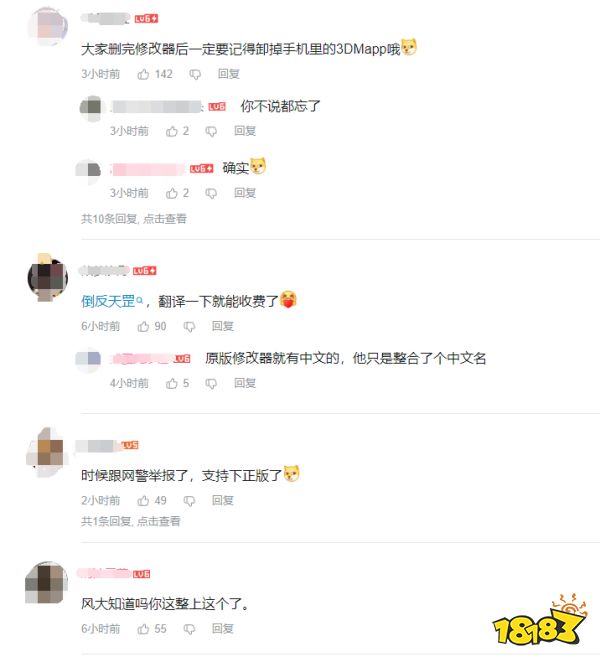This screenshot has height=662, width=600.
Task: Dislike the reply 确实
Action: coord(211,194)
